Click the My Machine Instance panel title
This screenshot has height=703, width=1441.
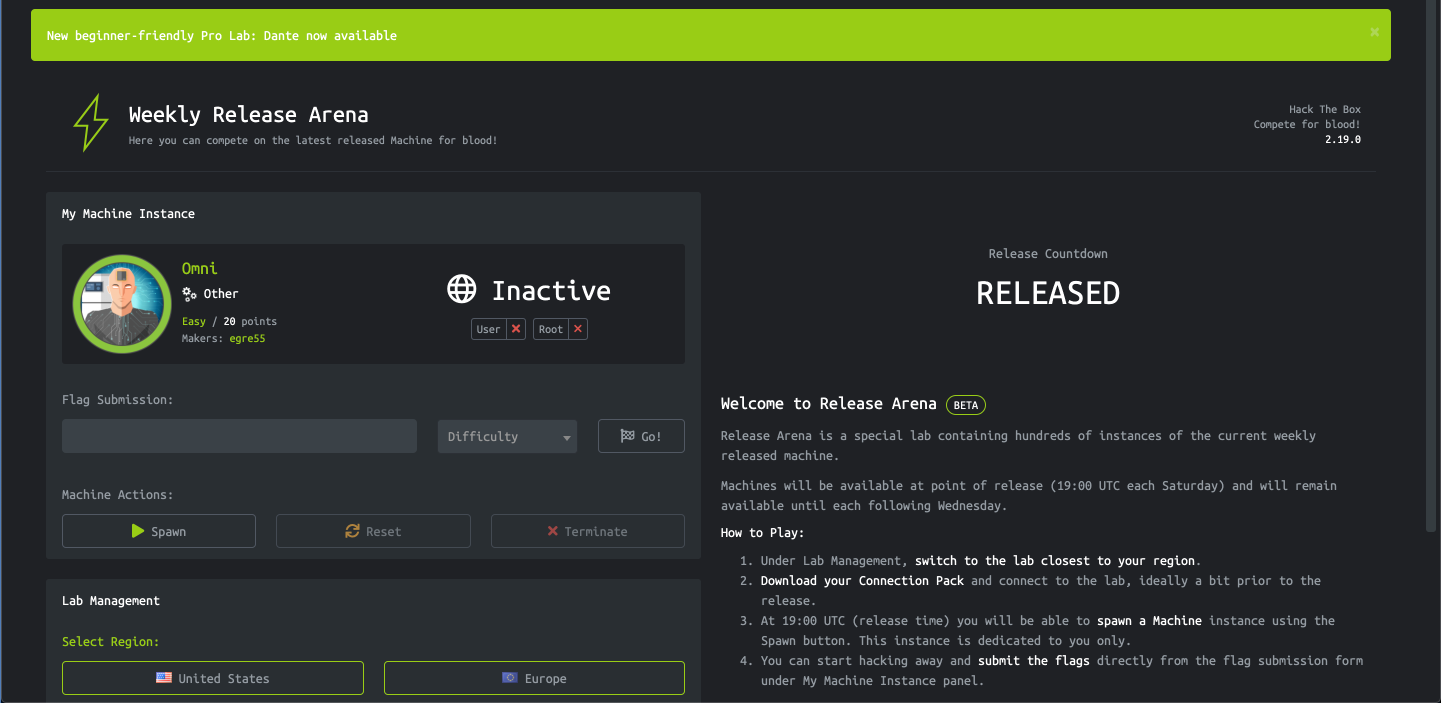(128, 214)
